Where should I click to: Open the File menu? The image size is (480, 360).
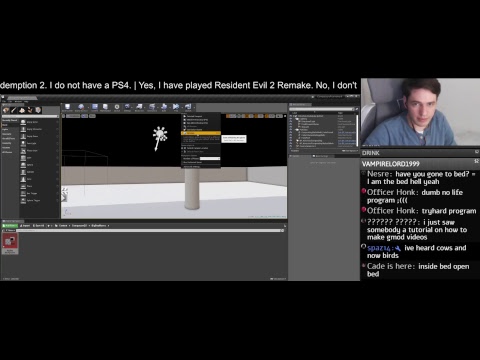(4, 102)
